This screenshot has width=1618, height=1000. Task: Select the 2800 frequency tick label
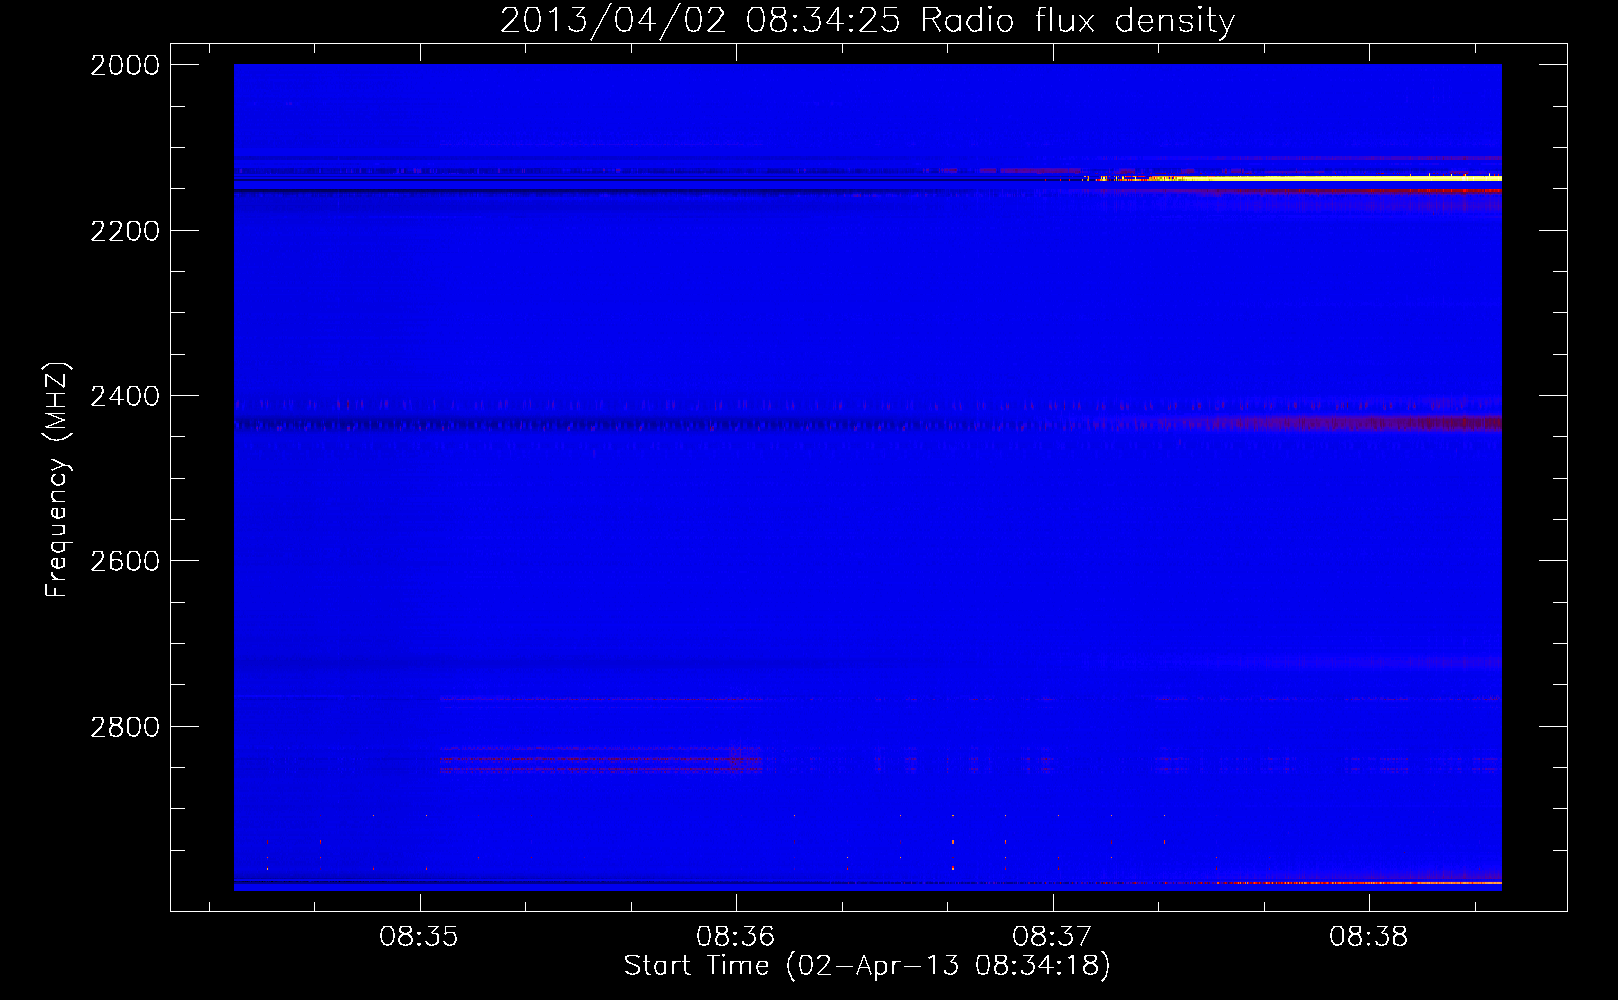(x=125, y=727)
